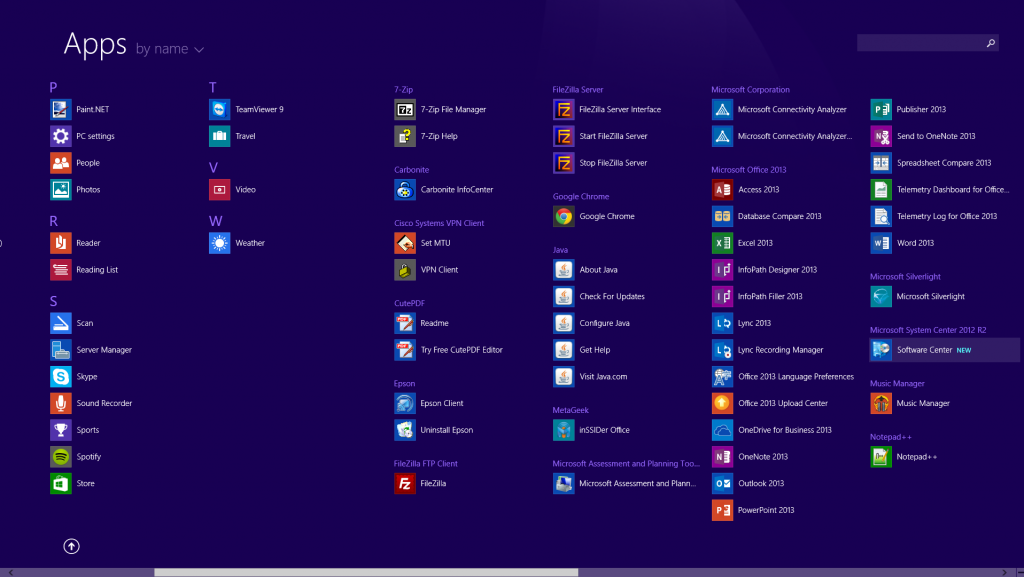This screenshot has height=577, width=1024.
Task: Open the Weather app icon
Action: pos(219,243)
